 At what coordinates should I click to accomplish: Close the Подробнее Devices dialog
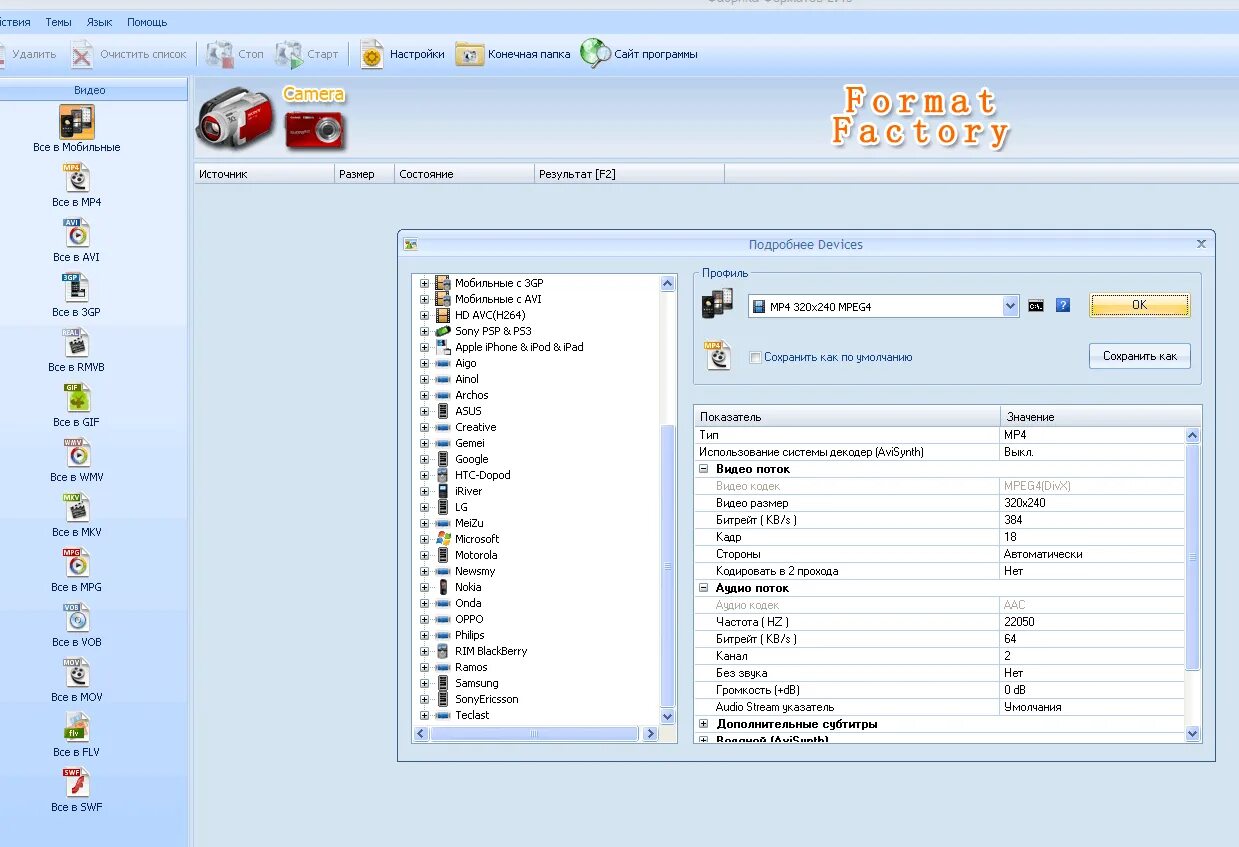point(1202,244)
